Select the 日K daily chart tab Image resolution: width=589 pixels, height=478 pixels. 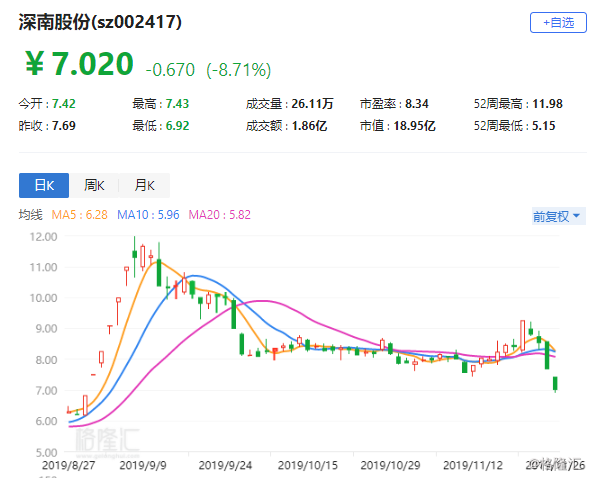44,185
